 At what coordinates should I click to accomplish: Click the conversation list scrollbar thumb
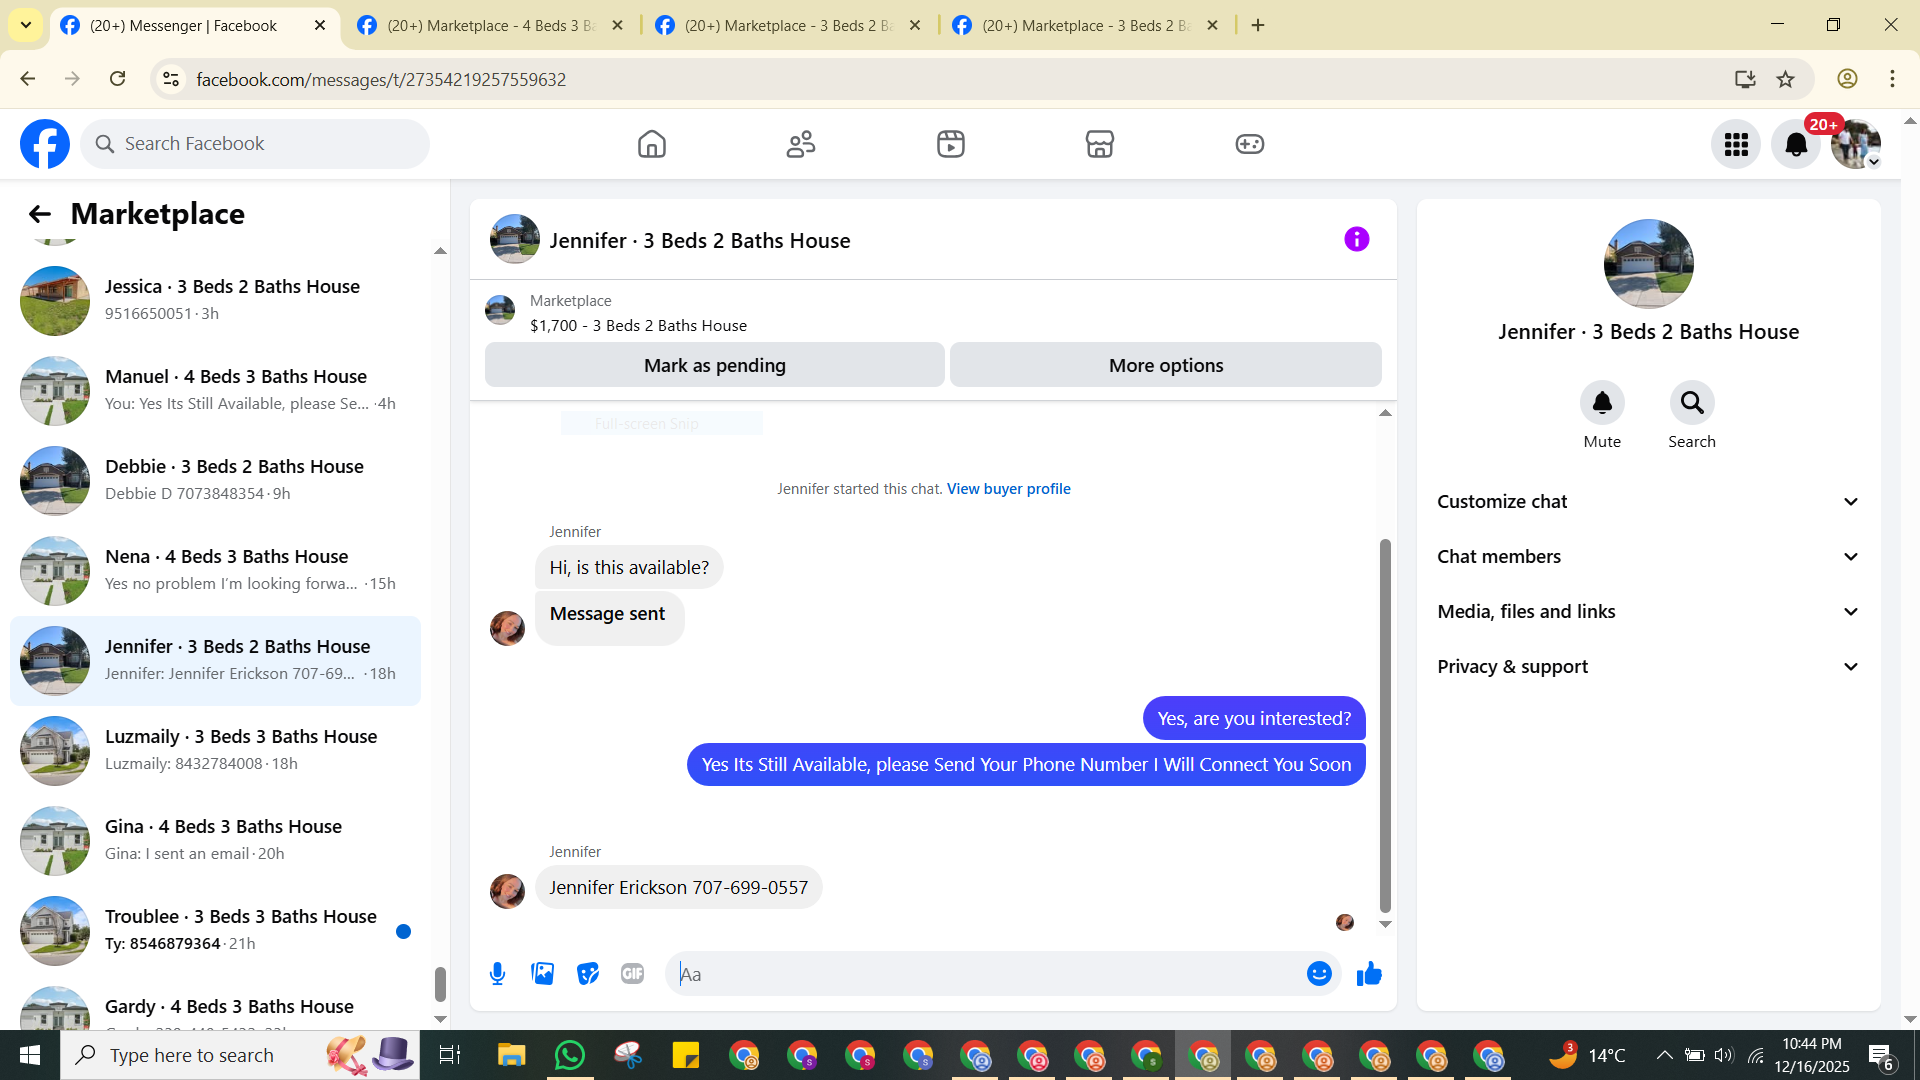(440, 984)
